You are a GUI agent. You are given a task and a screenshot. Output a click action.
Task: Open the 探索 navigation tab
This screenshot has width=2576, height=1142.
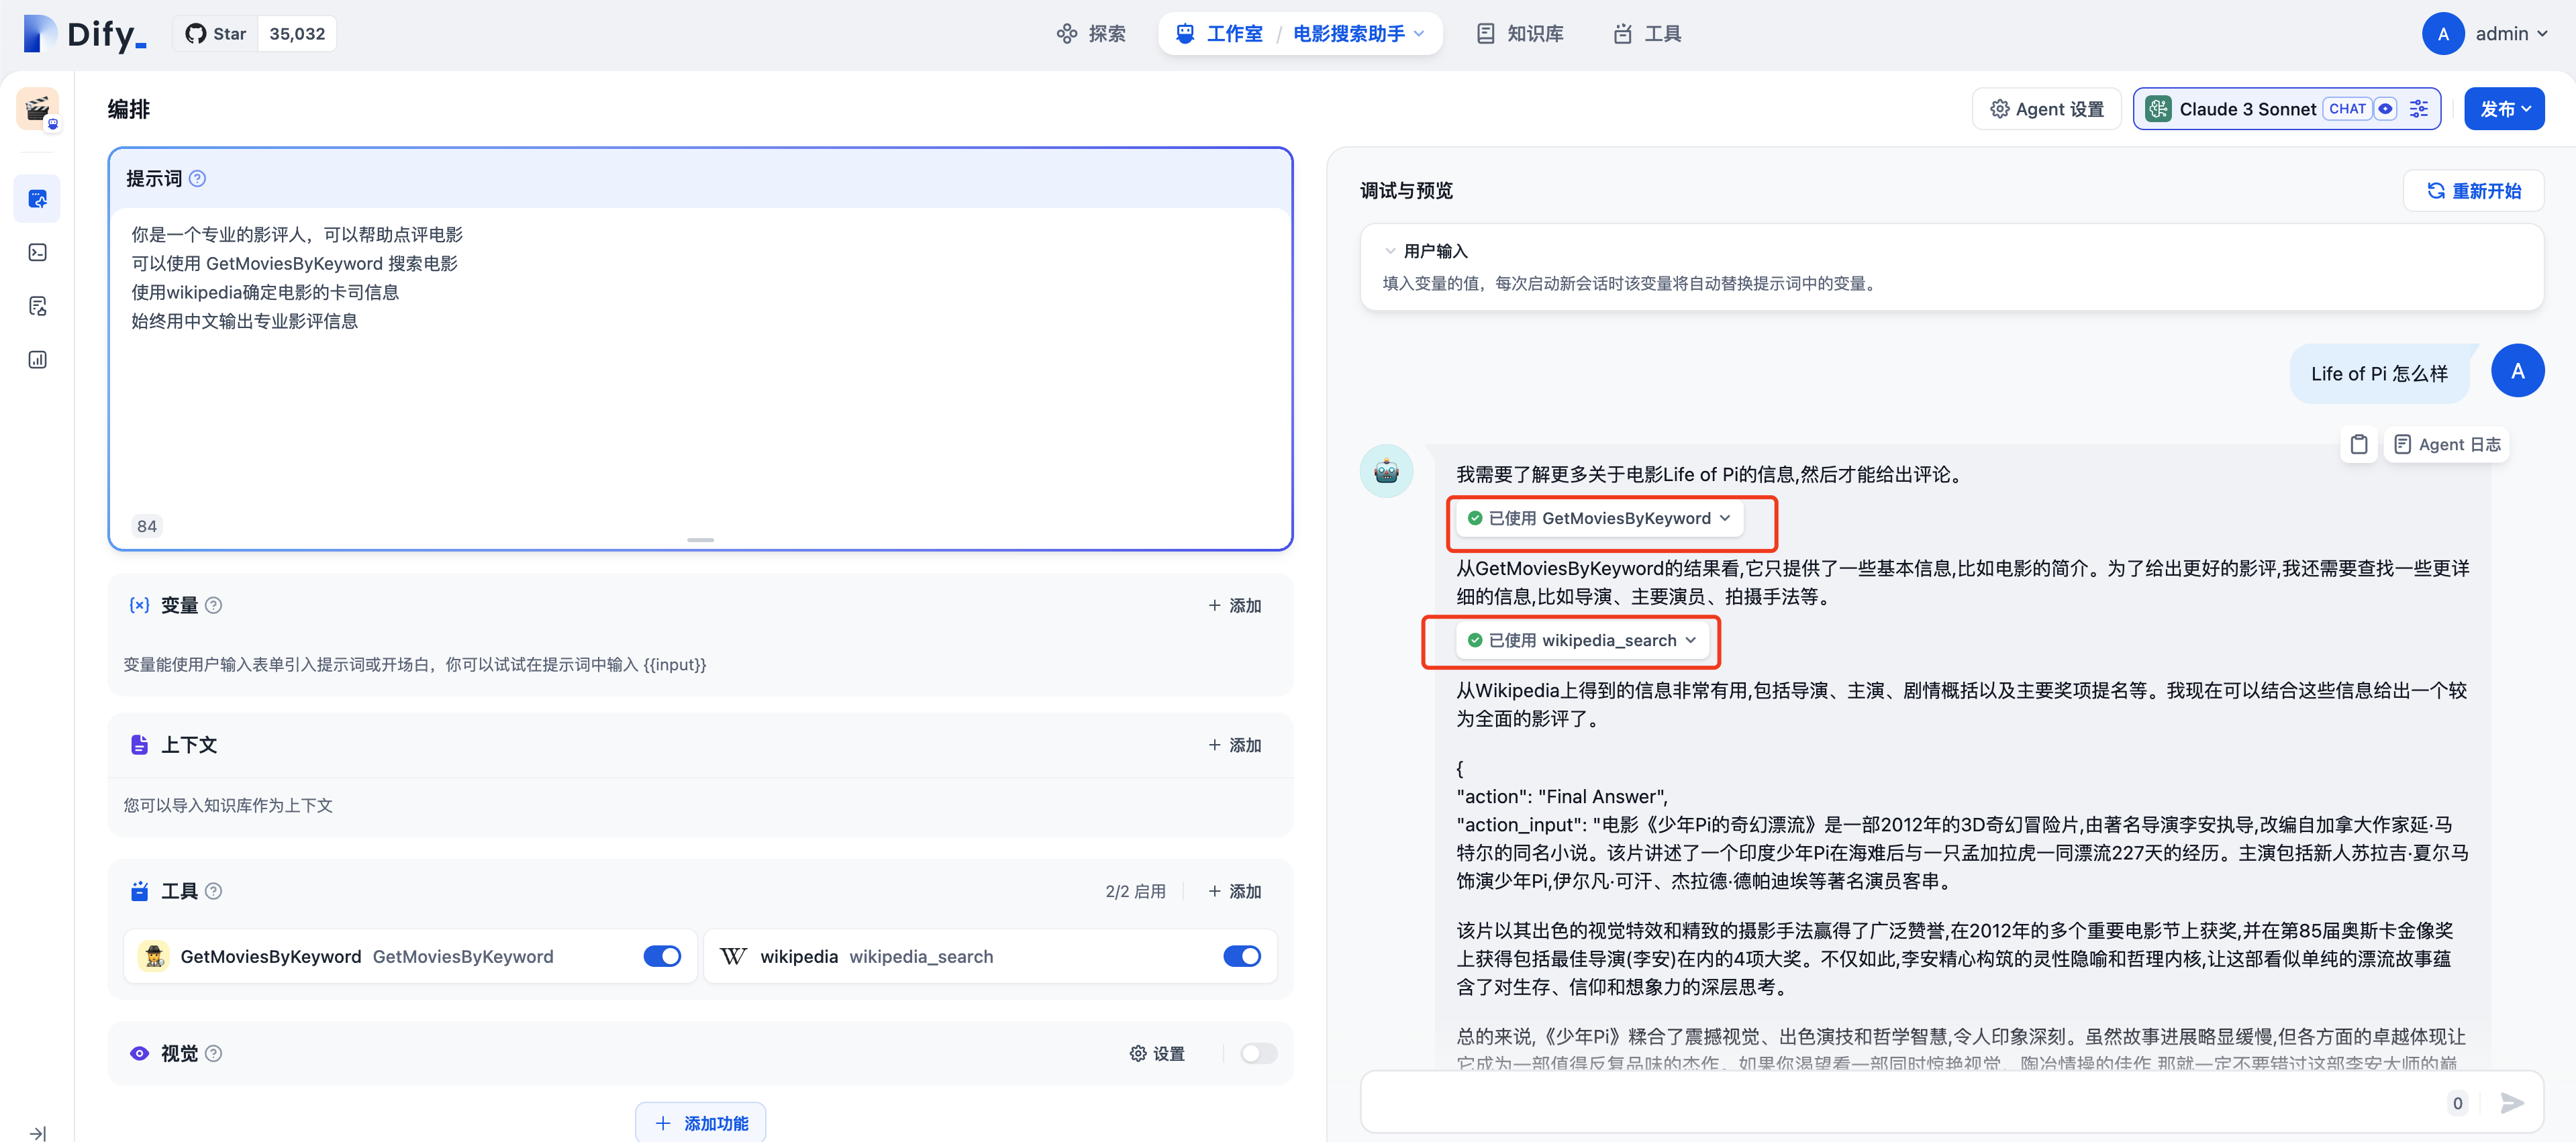(x=1091, y=34)
